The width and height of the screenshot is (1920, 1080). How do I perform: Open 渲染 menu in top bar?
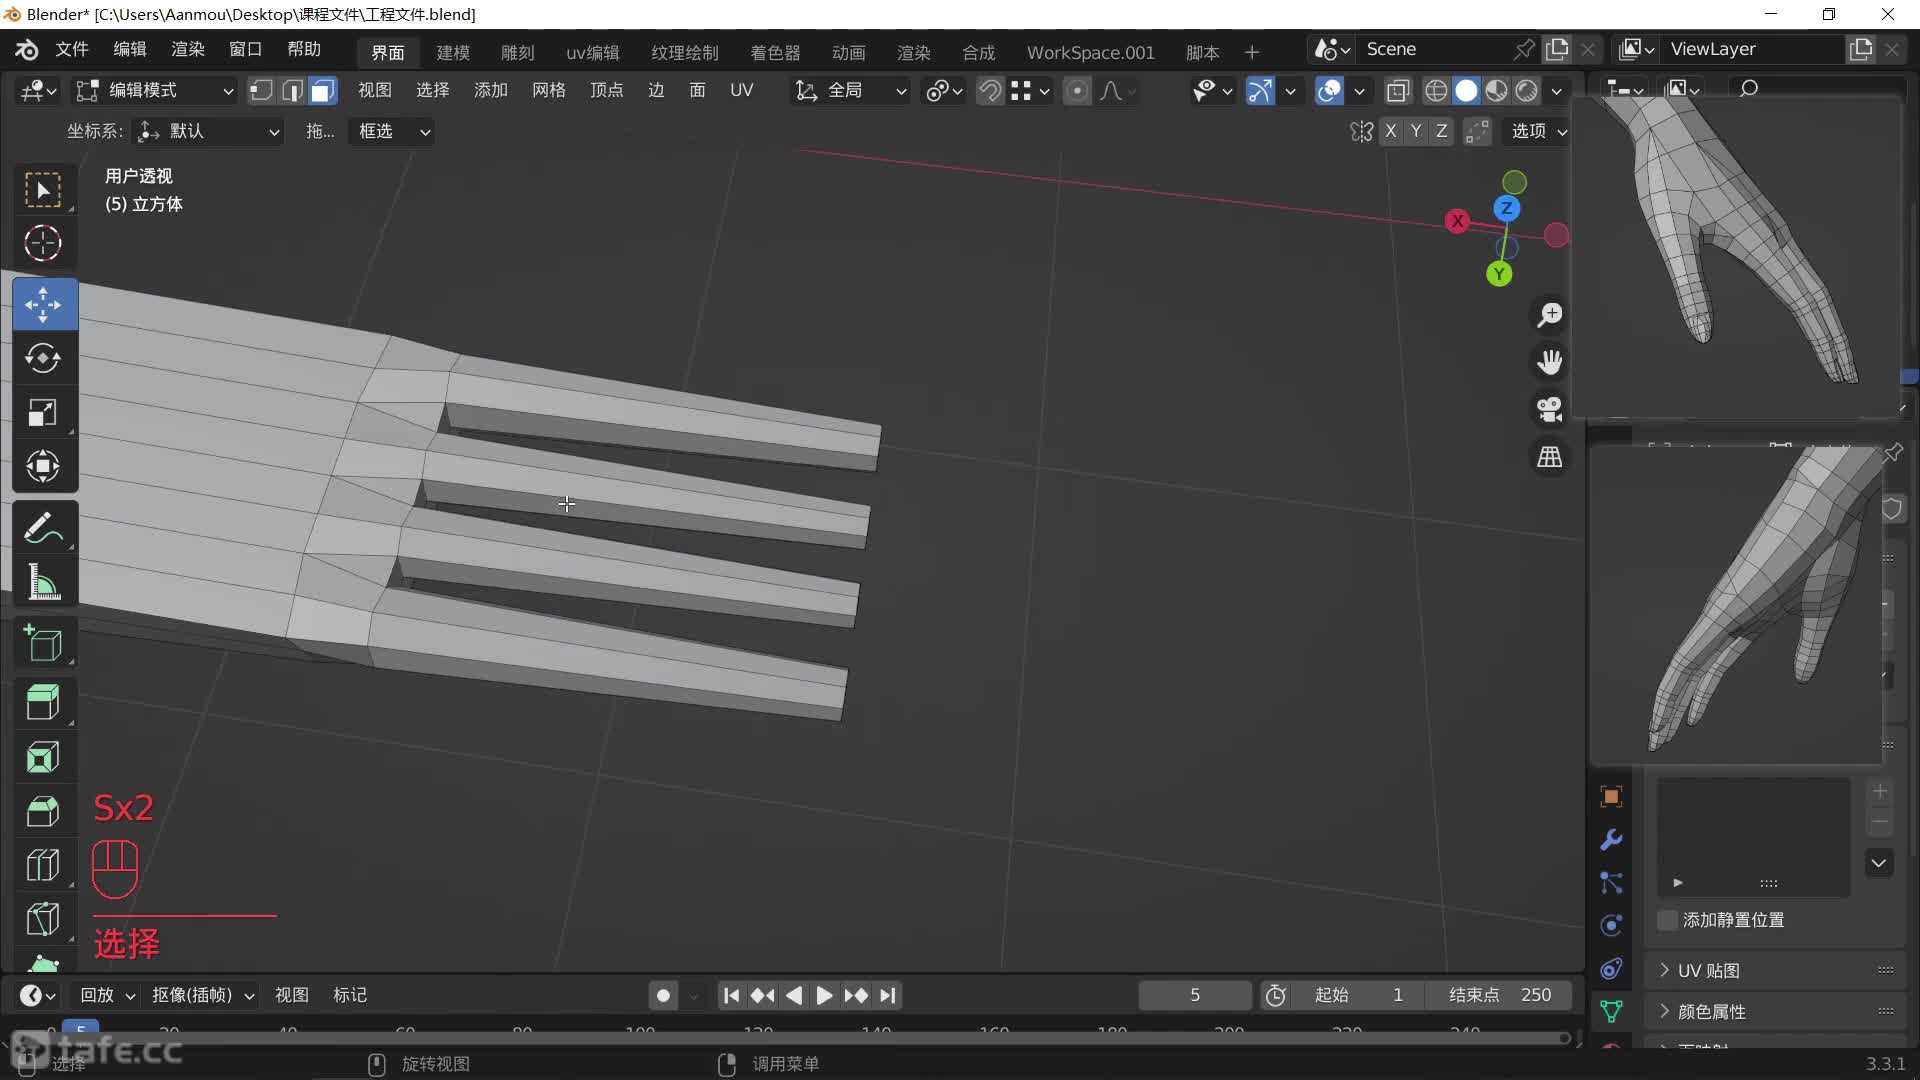[188, 49]
